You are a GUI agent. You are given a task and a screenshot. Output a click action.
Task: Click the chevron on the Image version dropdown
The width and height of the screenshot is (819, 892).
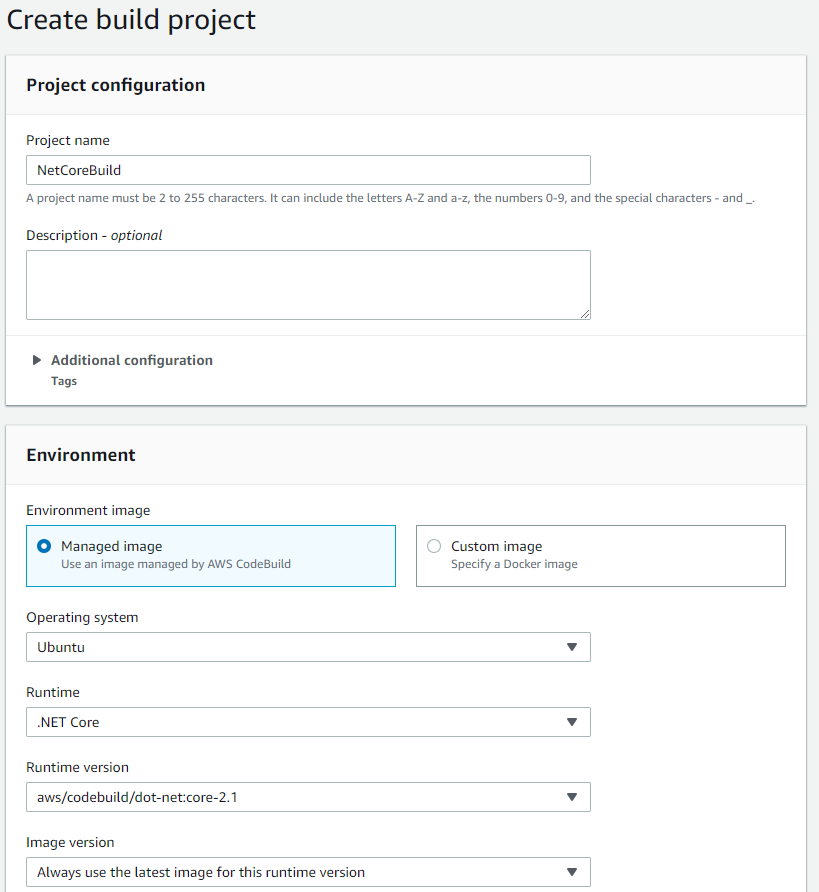[573, 872]
